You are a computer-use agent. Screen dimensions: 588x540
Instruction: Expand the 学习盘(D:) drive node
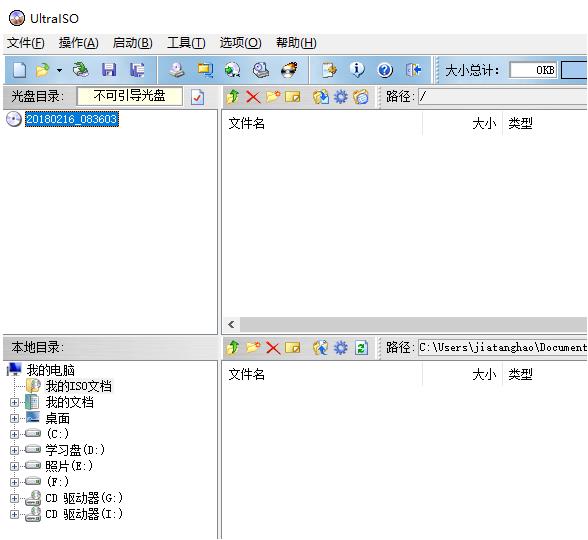pos(14,450)
